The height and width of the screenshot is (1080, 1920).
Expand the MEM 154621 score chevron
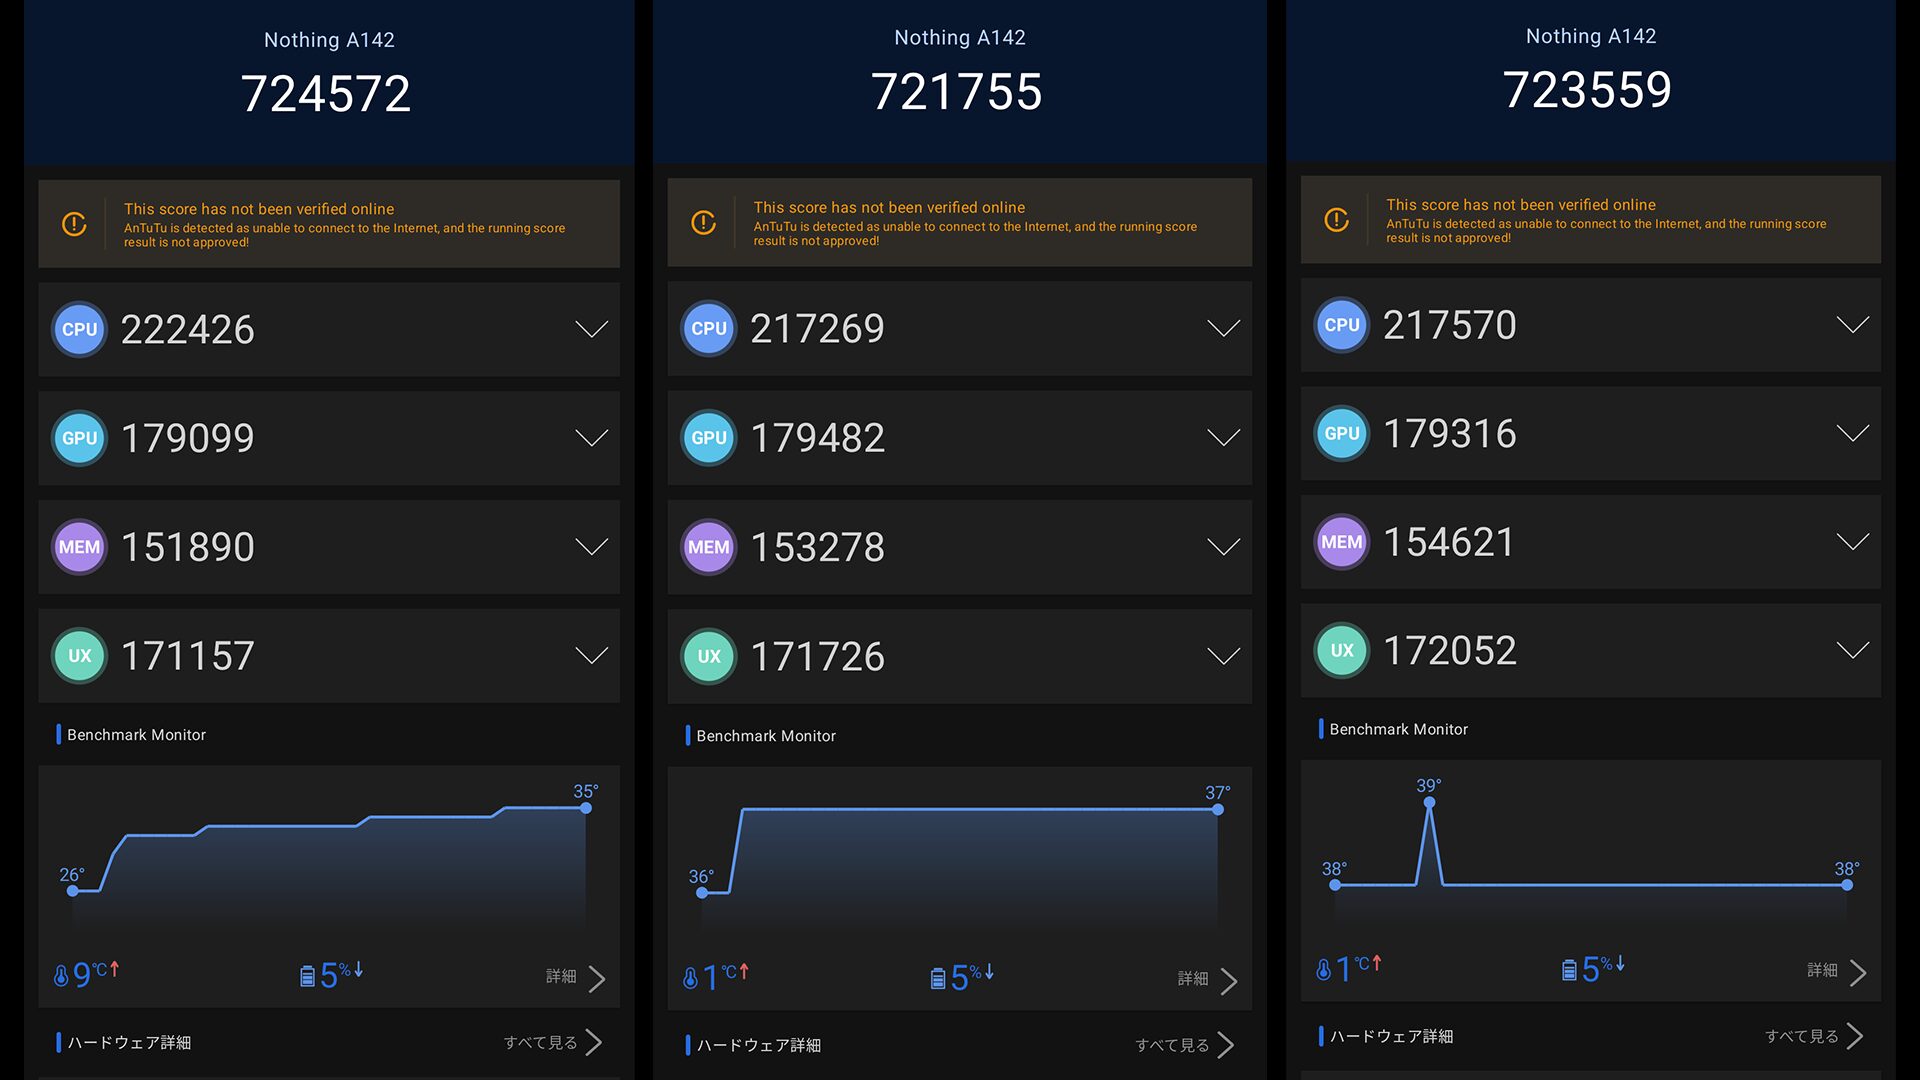tap(1852, 542)
